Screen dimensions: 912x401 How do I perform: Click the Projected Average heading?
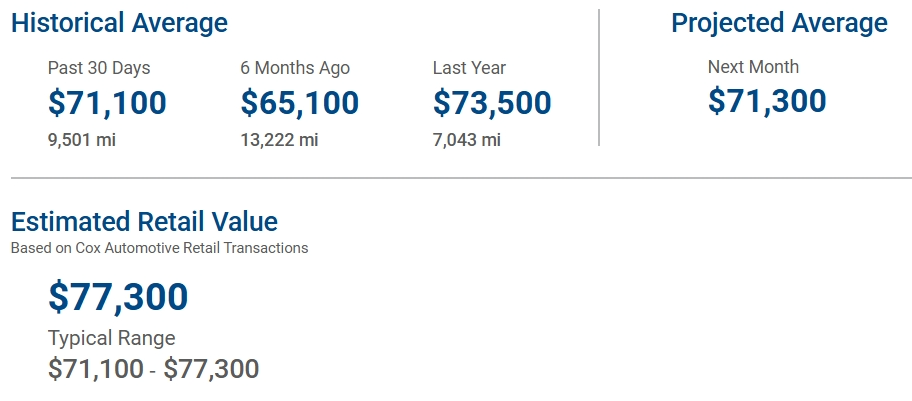[x=779, y=23]
